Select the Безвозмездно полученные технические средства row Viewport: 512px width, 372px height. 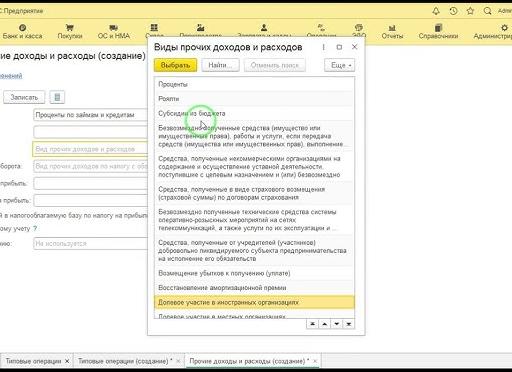254,220
